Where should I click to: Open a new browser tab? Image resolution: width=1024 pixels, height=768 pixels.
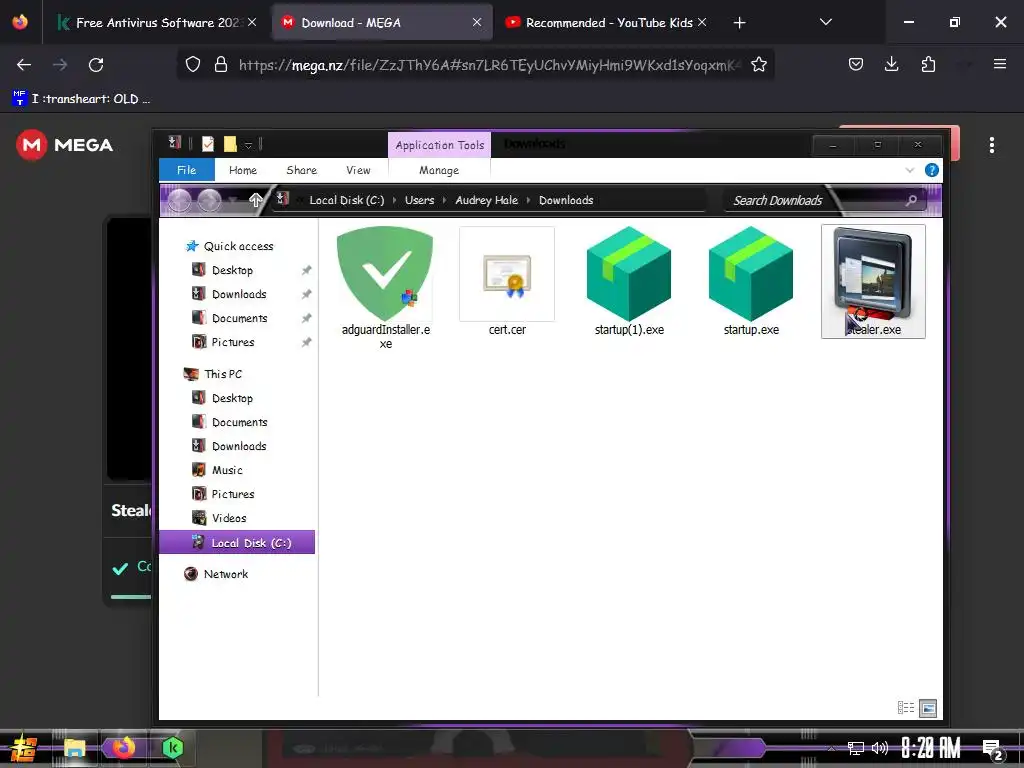[x=739, y=23]
